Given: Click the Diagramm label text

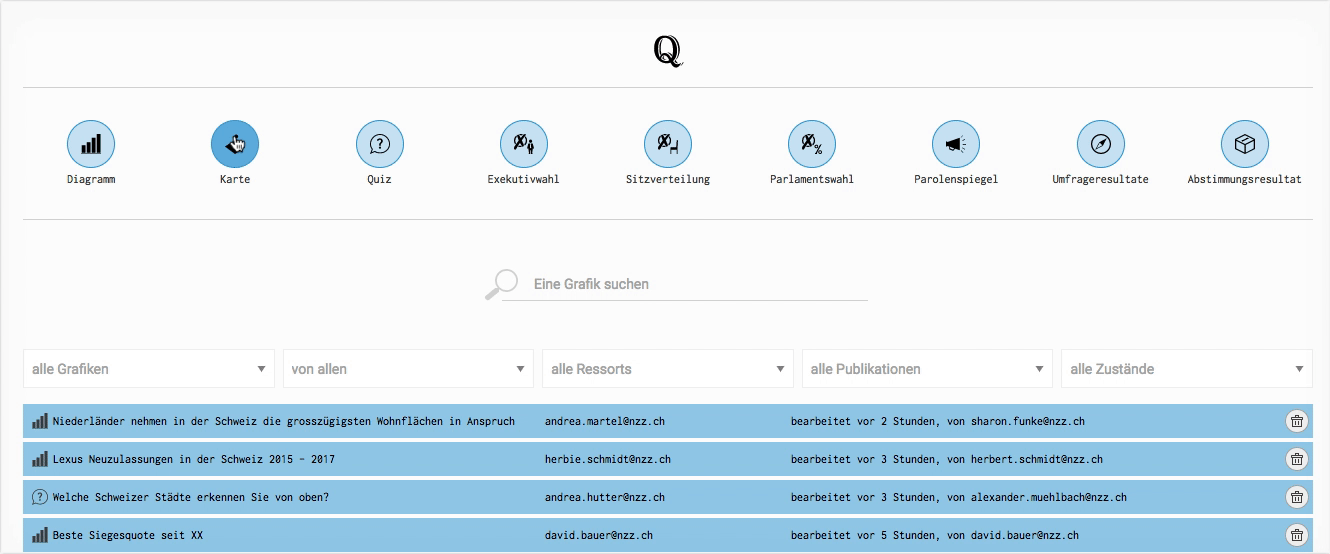Looking at the screenshot, I should [91, 180].
